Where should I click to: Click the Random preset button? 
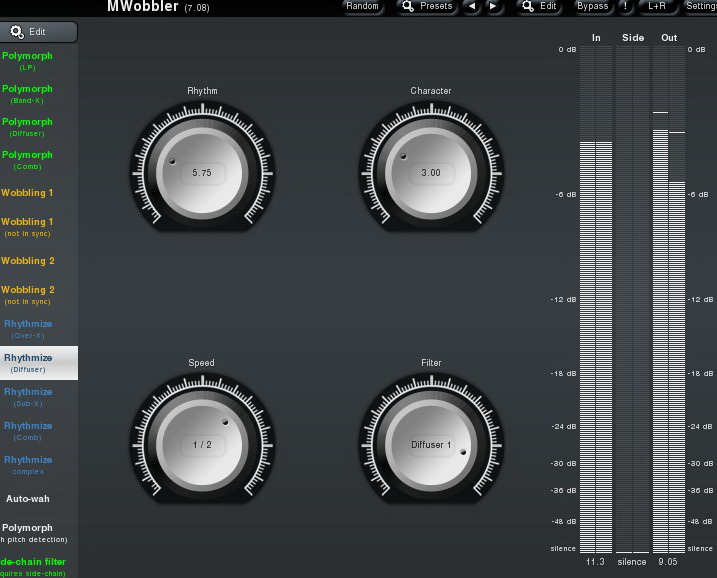363,6
